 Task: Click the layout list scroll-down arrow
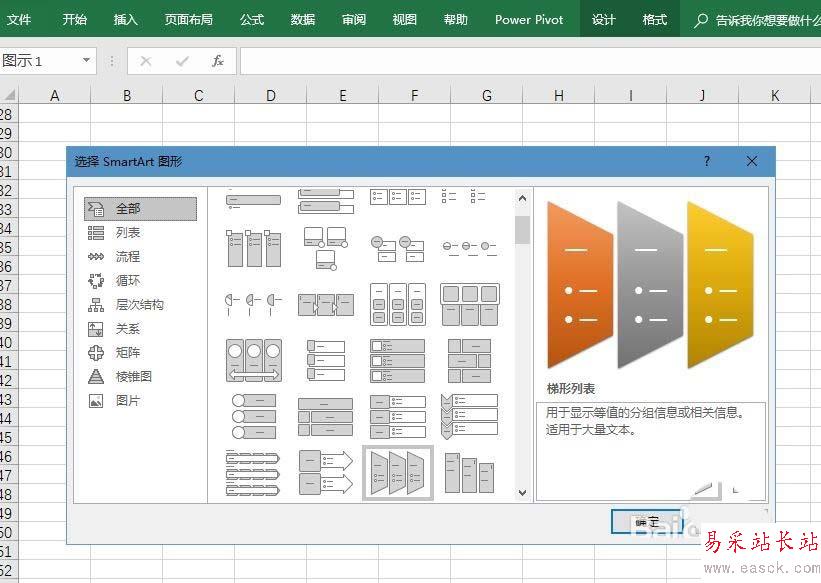[522, 492]
